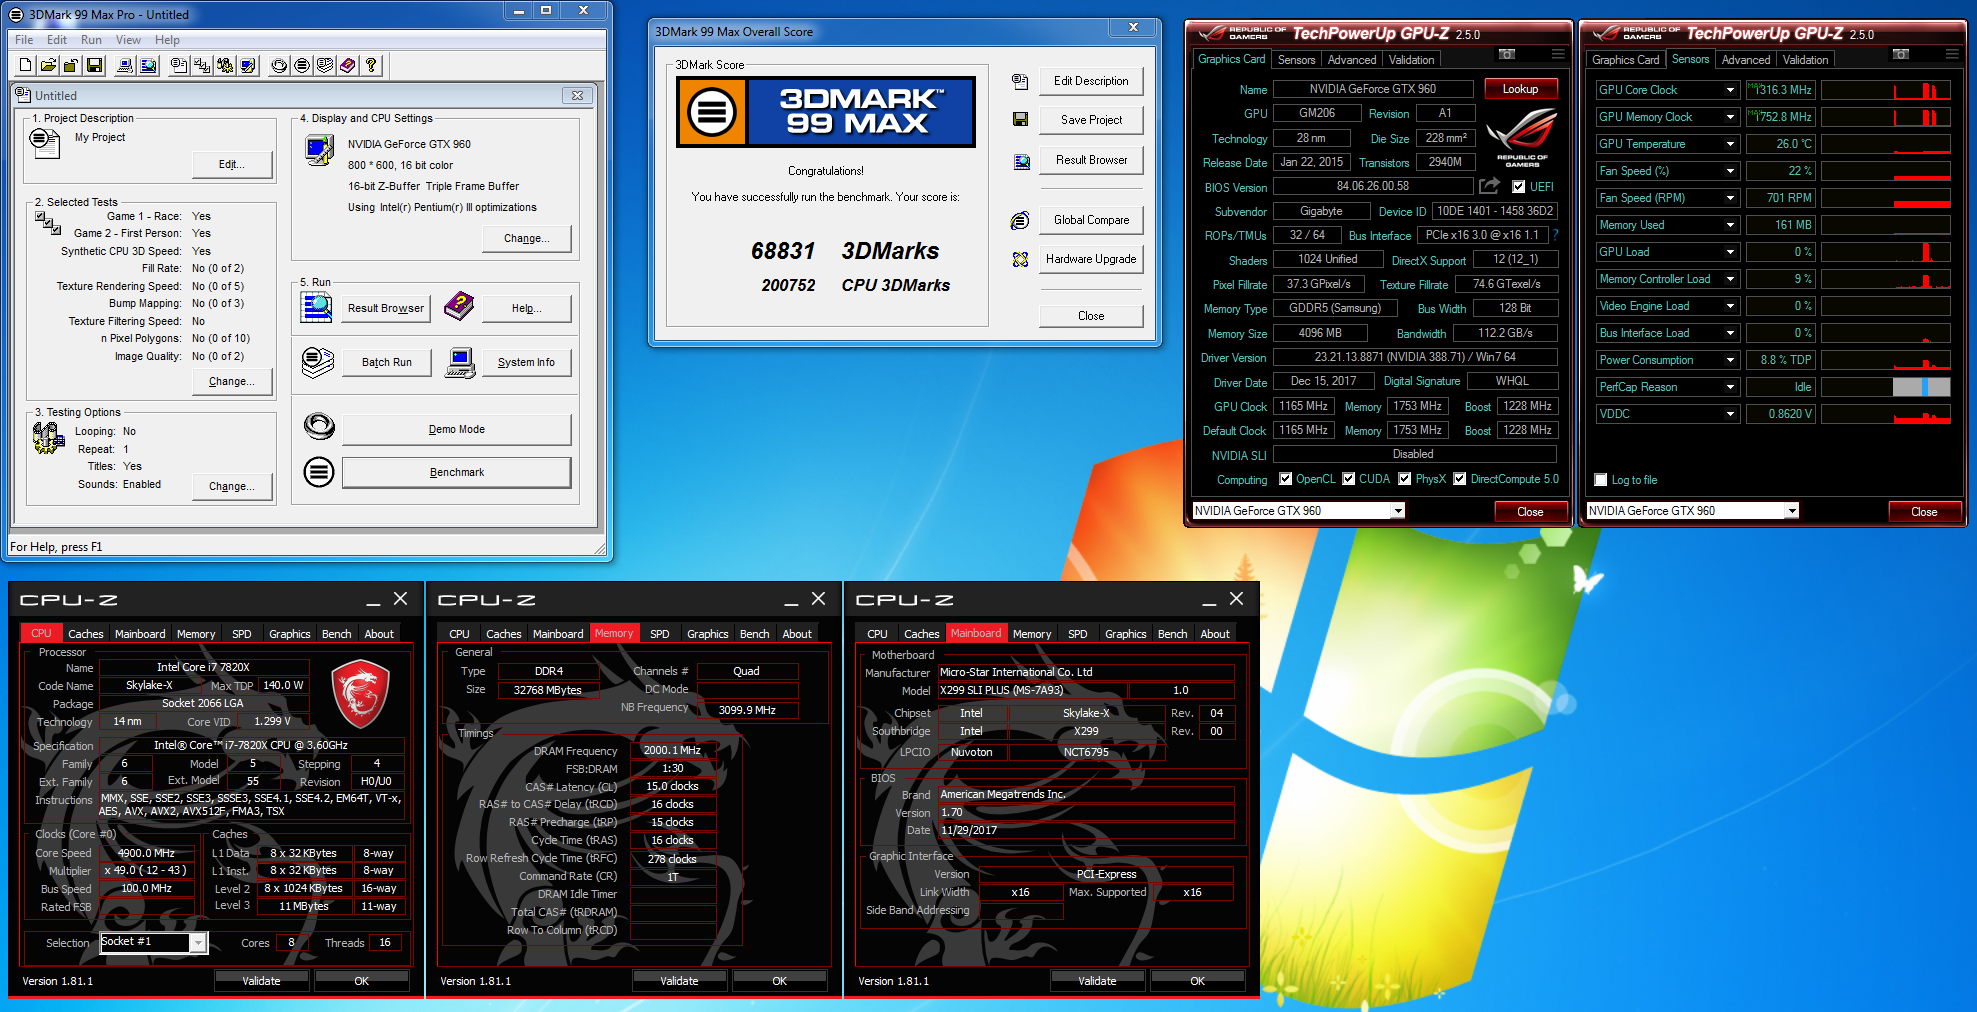Click the system info computer toolbar icon
The height and width of the screenshot is (1012, 1977).
(125, 65)
